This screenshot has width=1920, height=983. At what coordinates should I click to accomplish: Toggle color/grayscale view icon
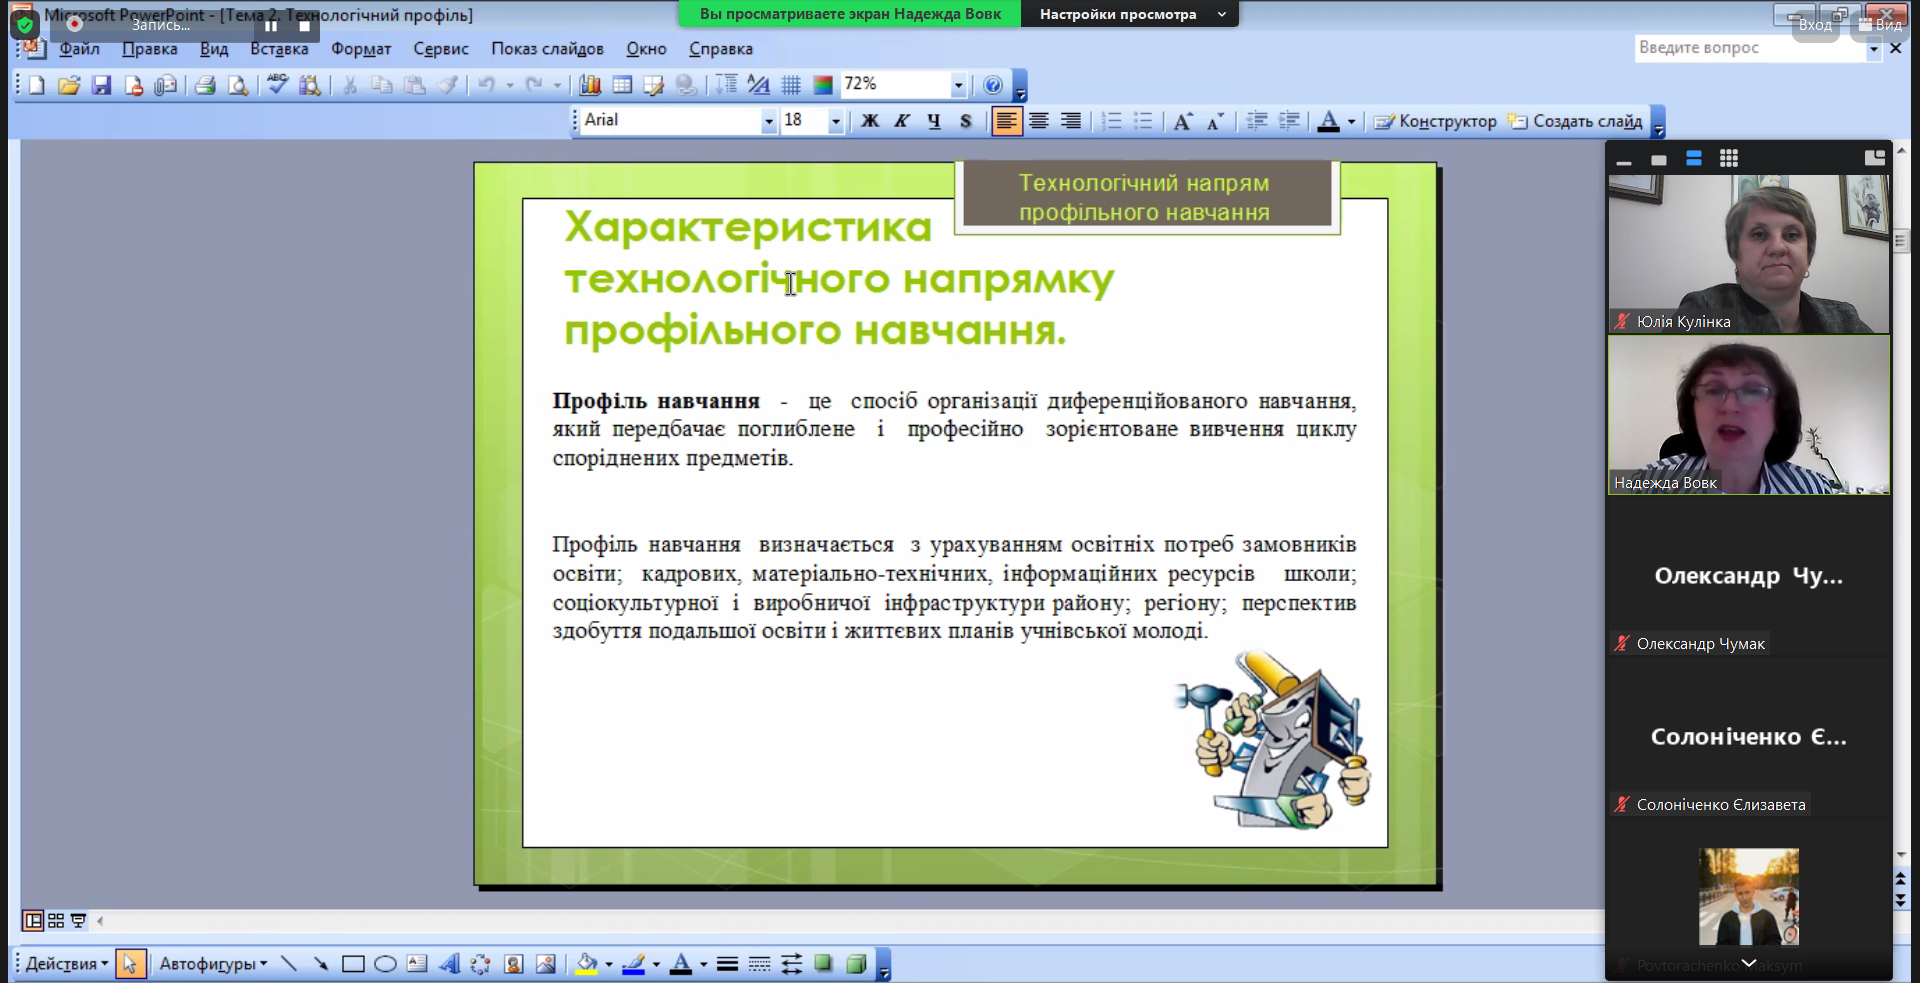(823, 85)
